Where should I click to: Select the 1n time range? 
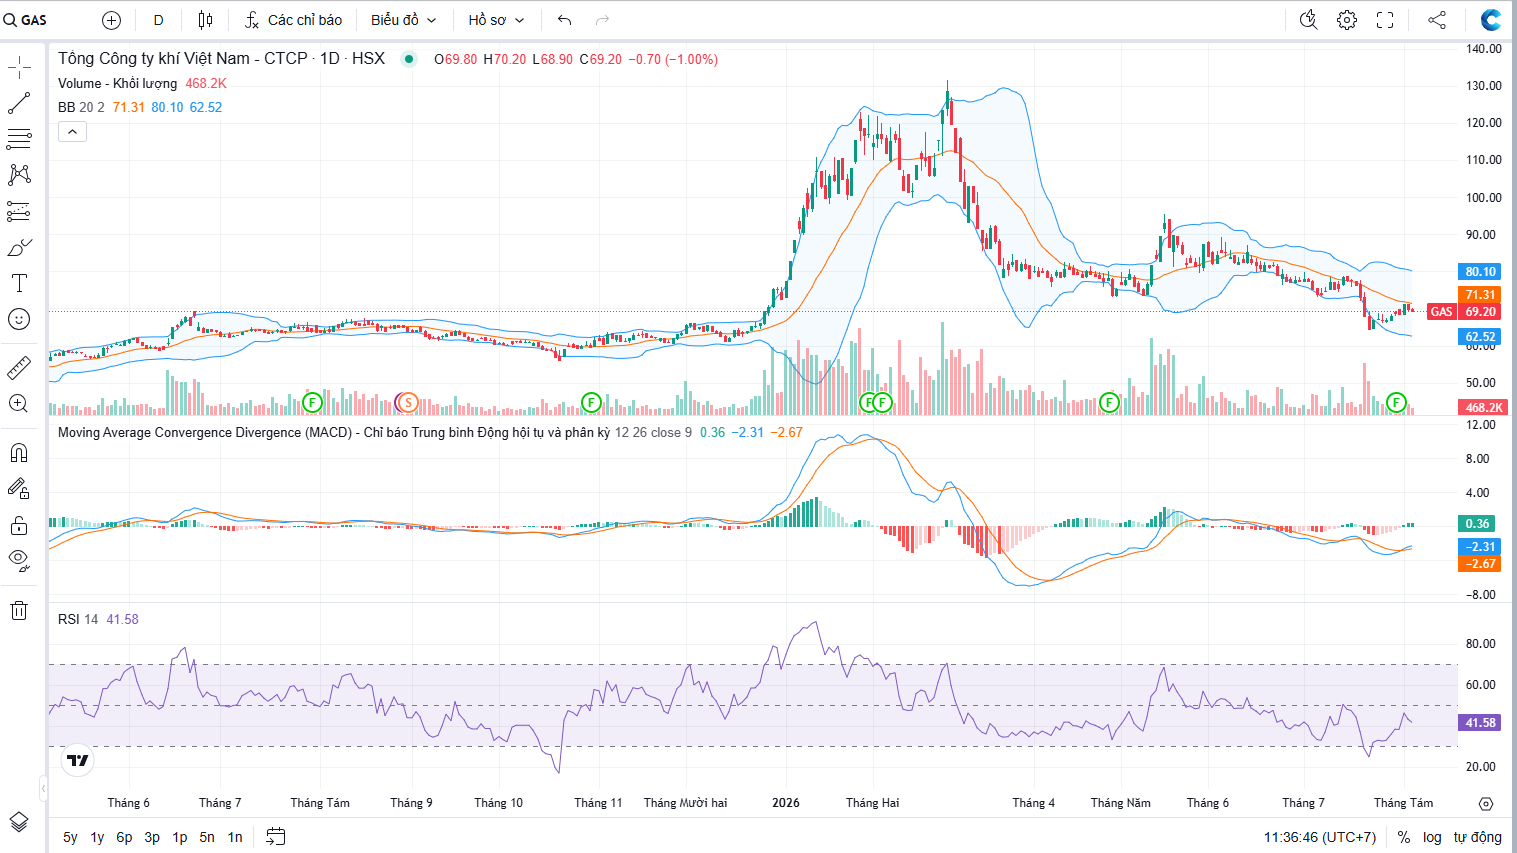[235, 837]
